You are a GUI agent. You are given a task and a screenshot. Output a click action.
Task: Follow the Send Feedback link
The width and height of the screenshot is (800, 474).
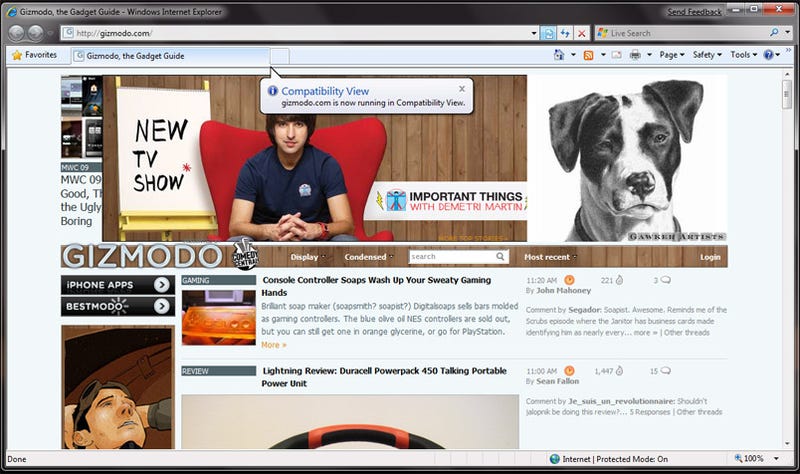click(694, 12)
